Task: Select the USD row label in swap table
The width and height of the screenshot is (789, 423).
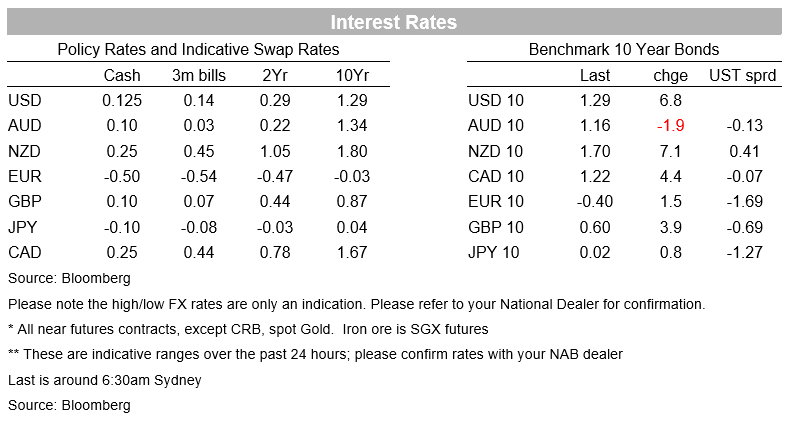Action: (25, 101)
